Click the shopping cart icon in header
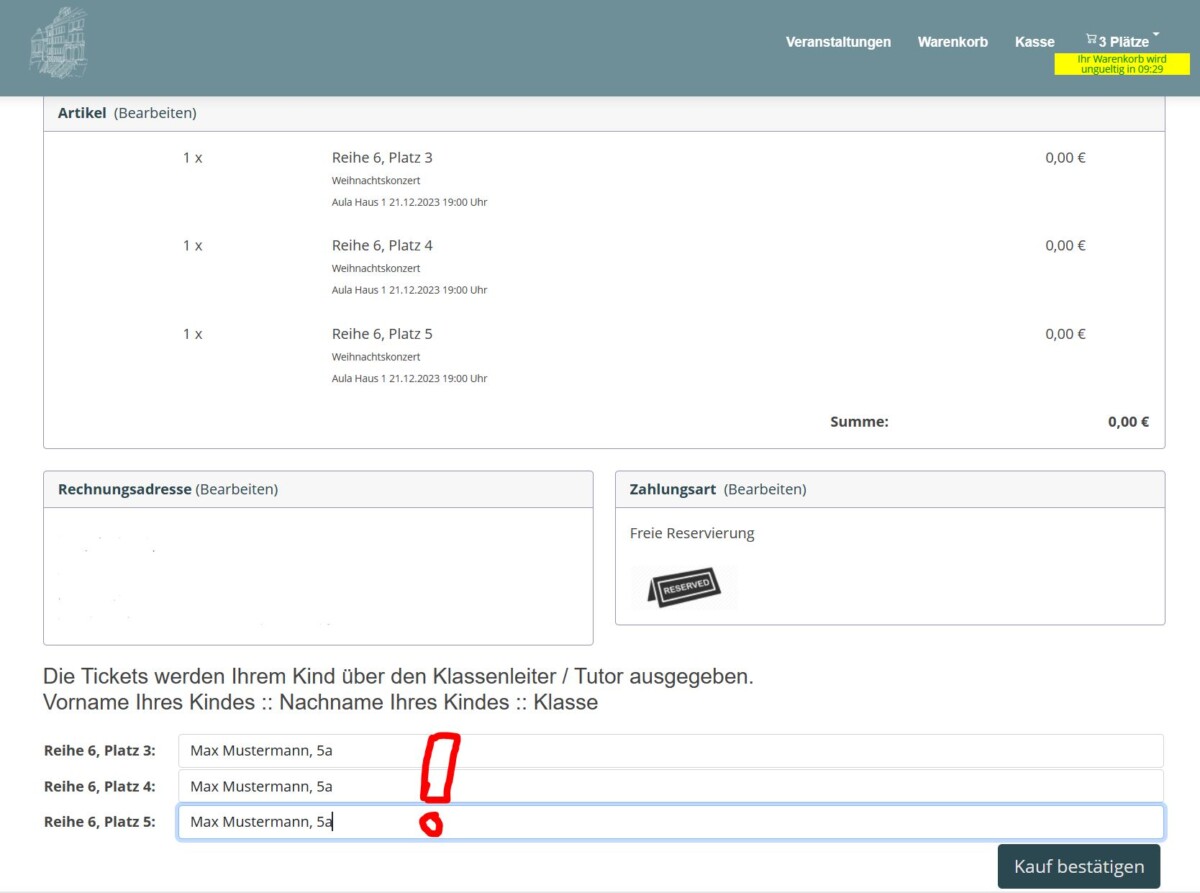1200x893 pixels. pos(1091,40)
